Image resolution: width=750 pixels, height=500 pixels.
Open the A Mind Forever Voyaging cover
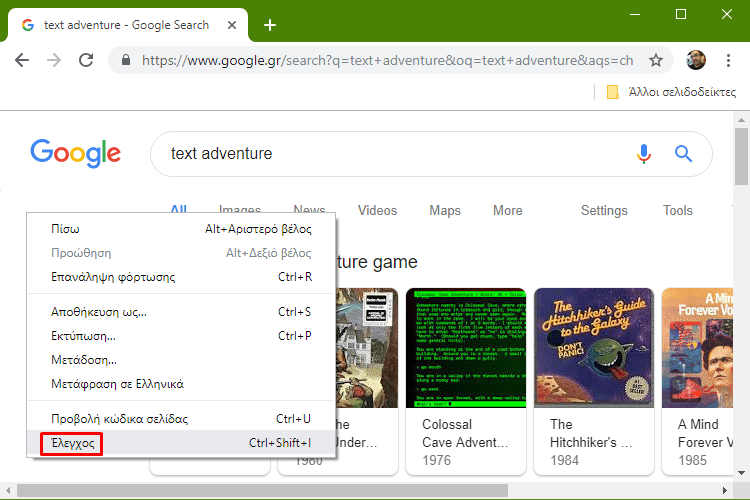(697, 348)
